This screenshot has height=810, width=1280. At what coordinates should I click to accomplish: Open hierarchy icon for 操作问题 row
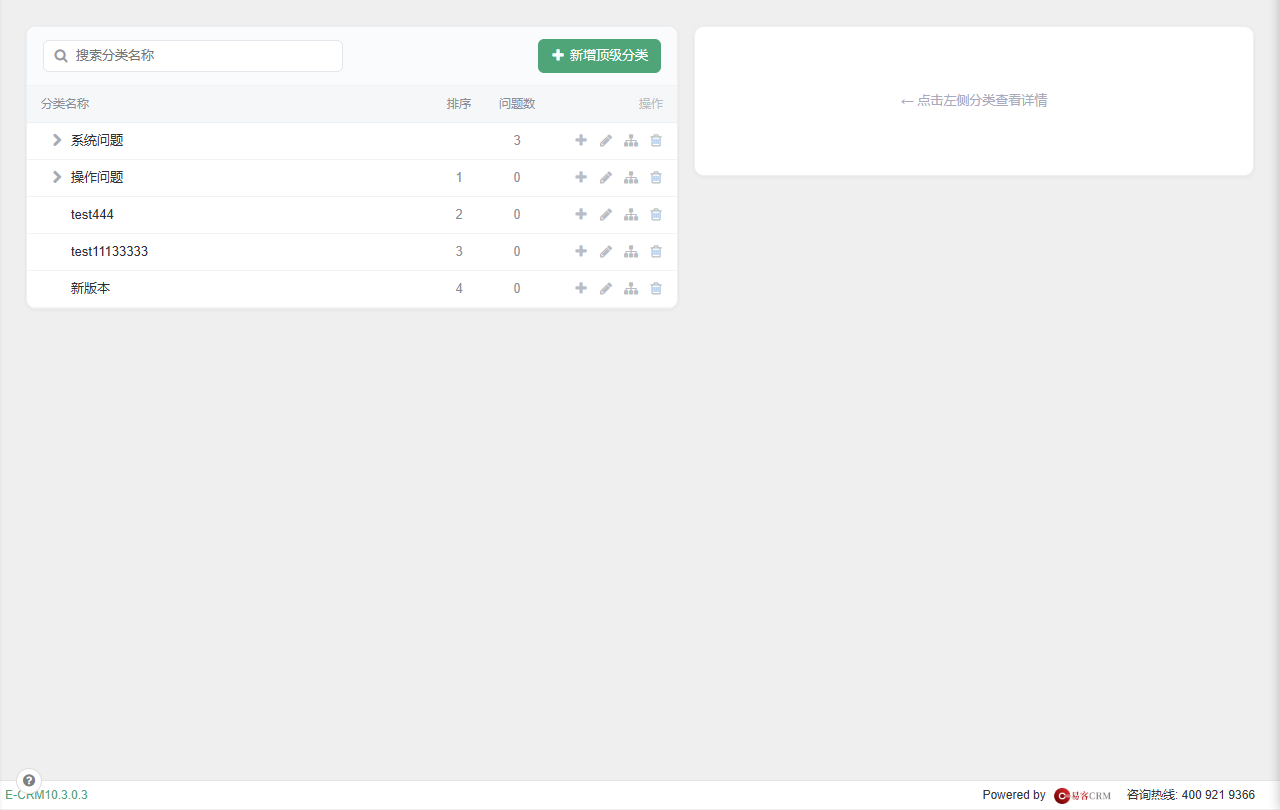pyautogui.click(x=631, y=178)
